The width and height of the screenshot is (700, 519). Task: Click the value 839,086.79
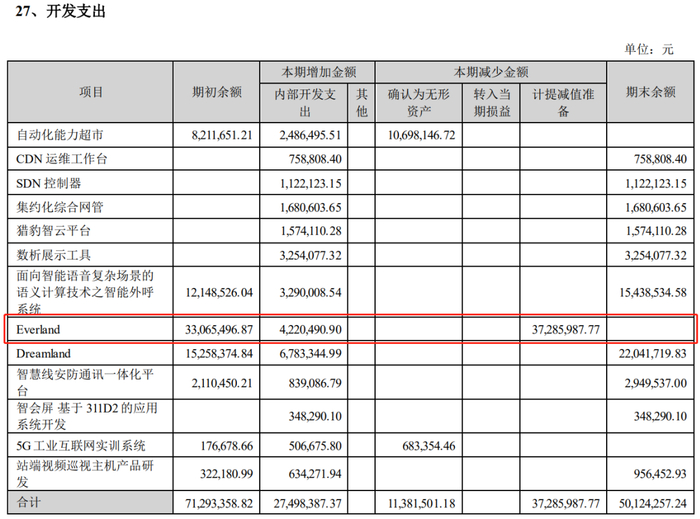click(315, 383)
